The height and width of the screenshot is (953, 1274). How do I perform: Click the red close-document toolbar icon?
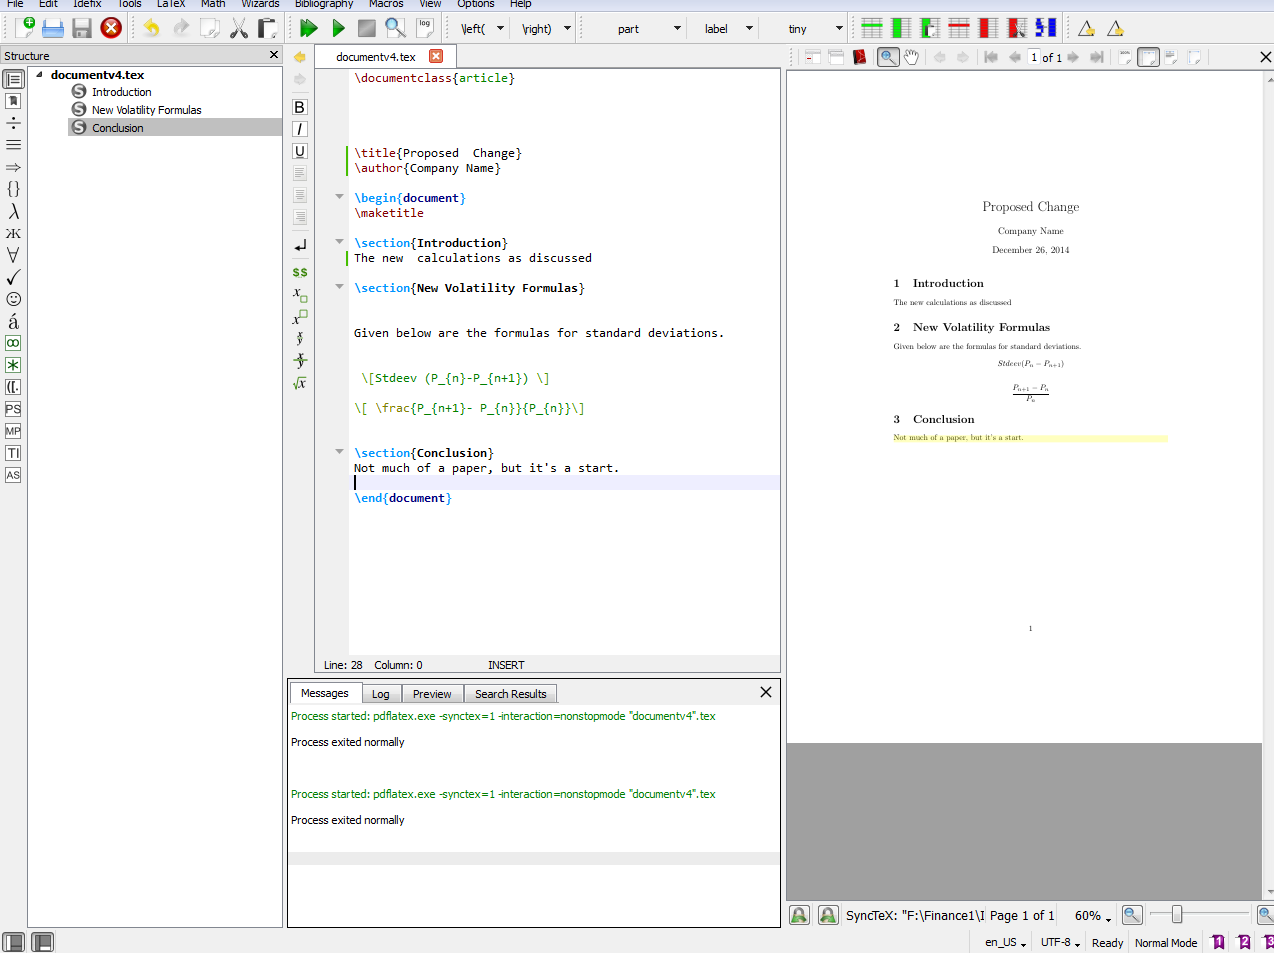click(111, 28)
